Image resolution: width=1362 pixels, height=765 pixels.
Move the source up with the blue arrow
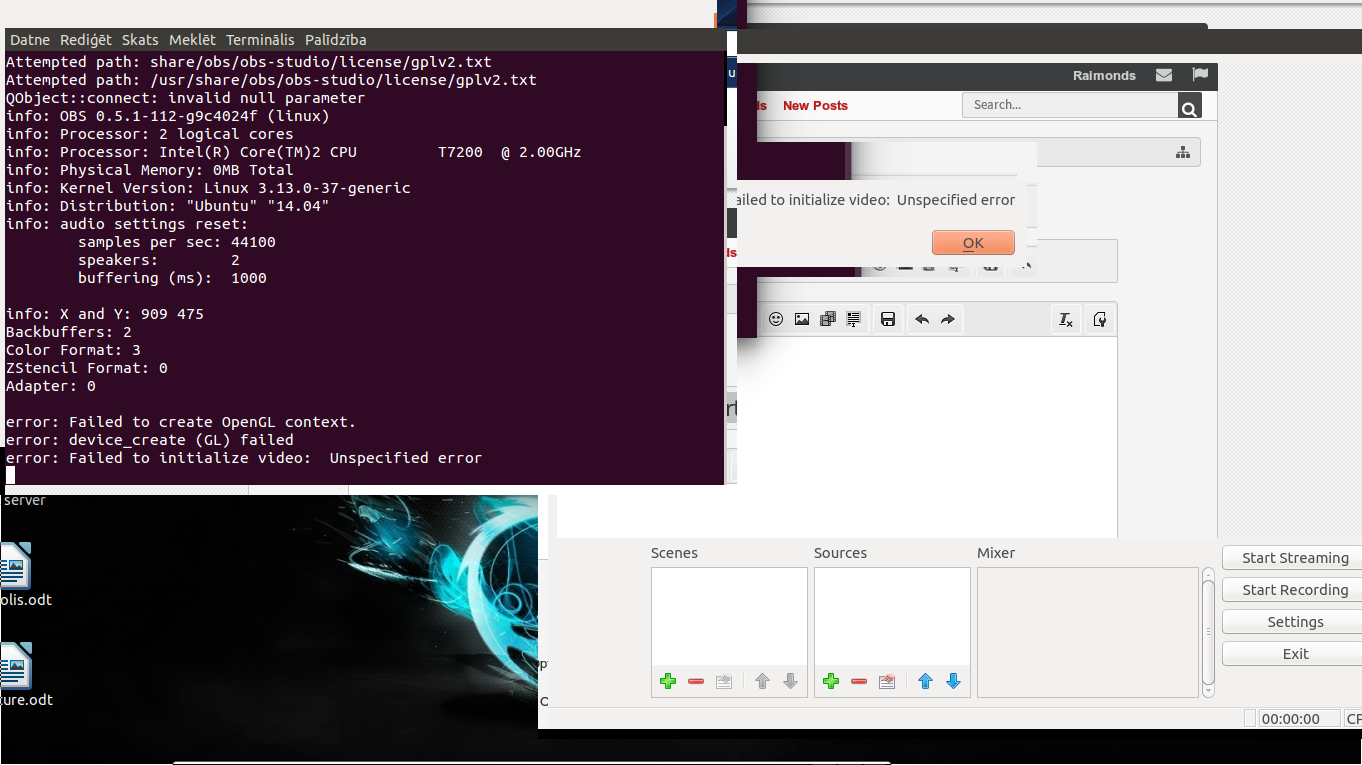point(925,681)
